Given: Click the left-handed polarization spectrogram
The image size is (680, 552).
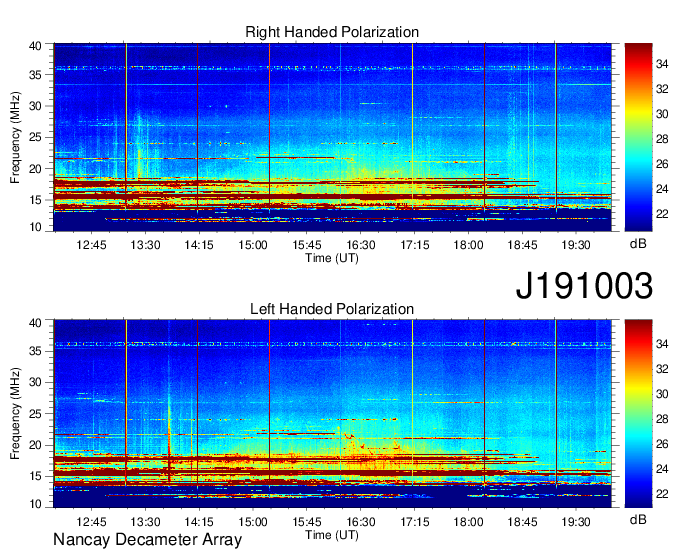Looking at the screenshot, I should (333, 414).
